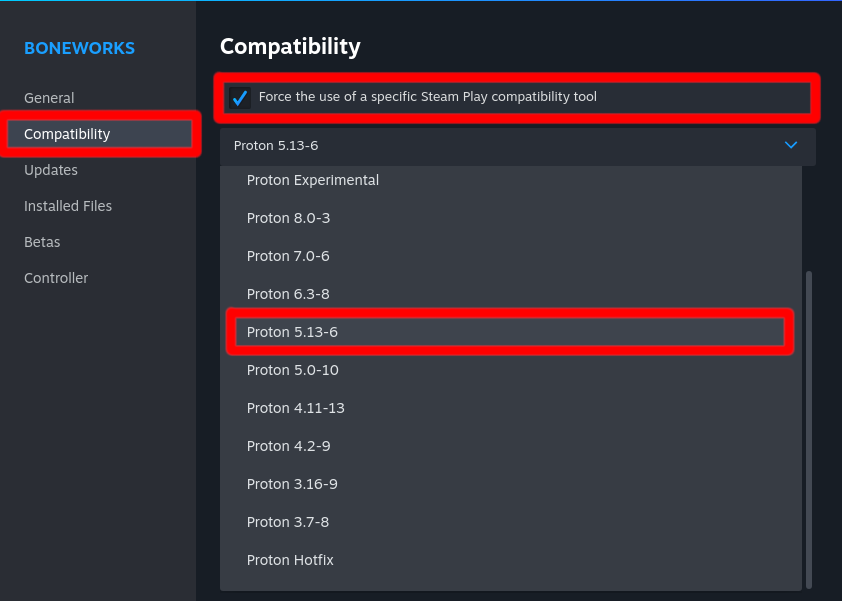
Task: Choose the highlighted Proton 5.13-6 entry
Action: [292, 332]
